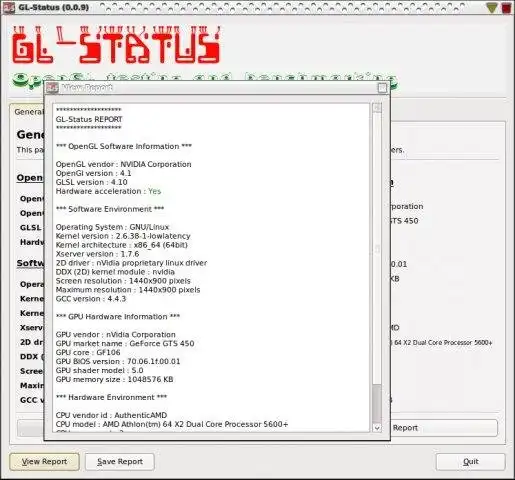The image size is (515, 480).
Task: Click 'Kernel architecture : x86_64 (64bit)' line
Action: (x=122, y=245)
